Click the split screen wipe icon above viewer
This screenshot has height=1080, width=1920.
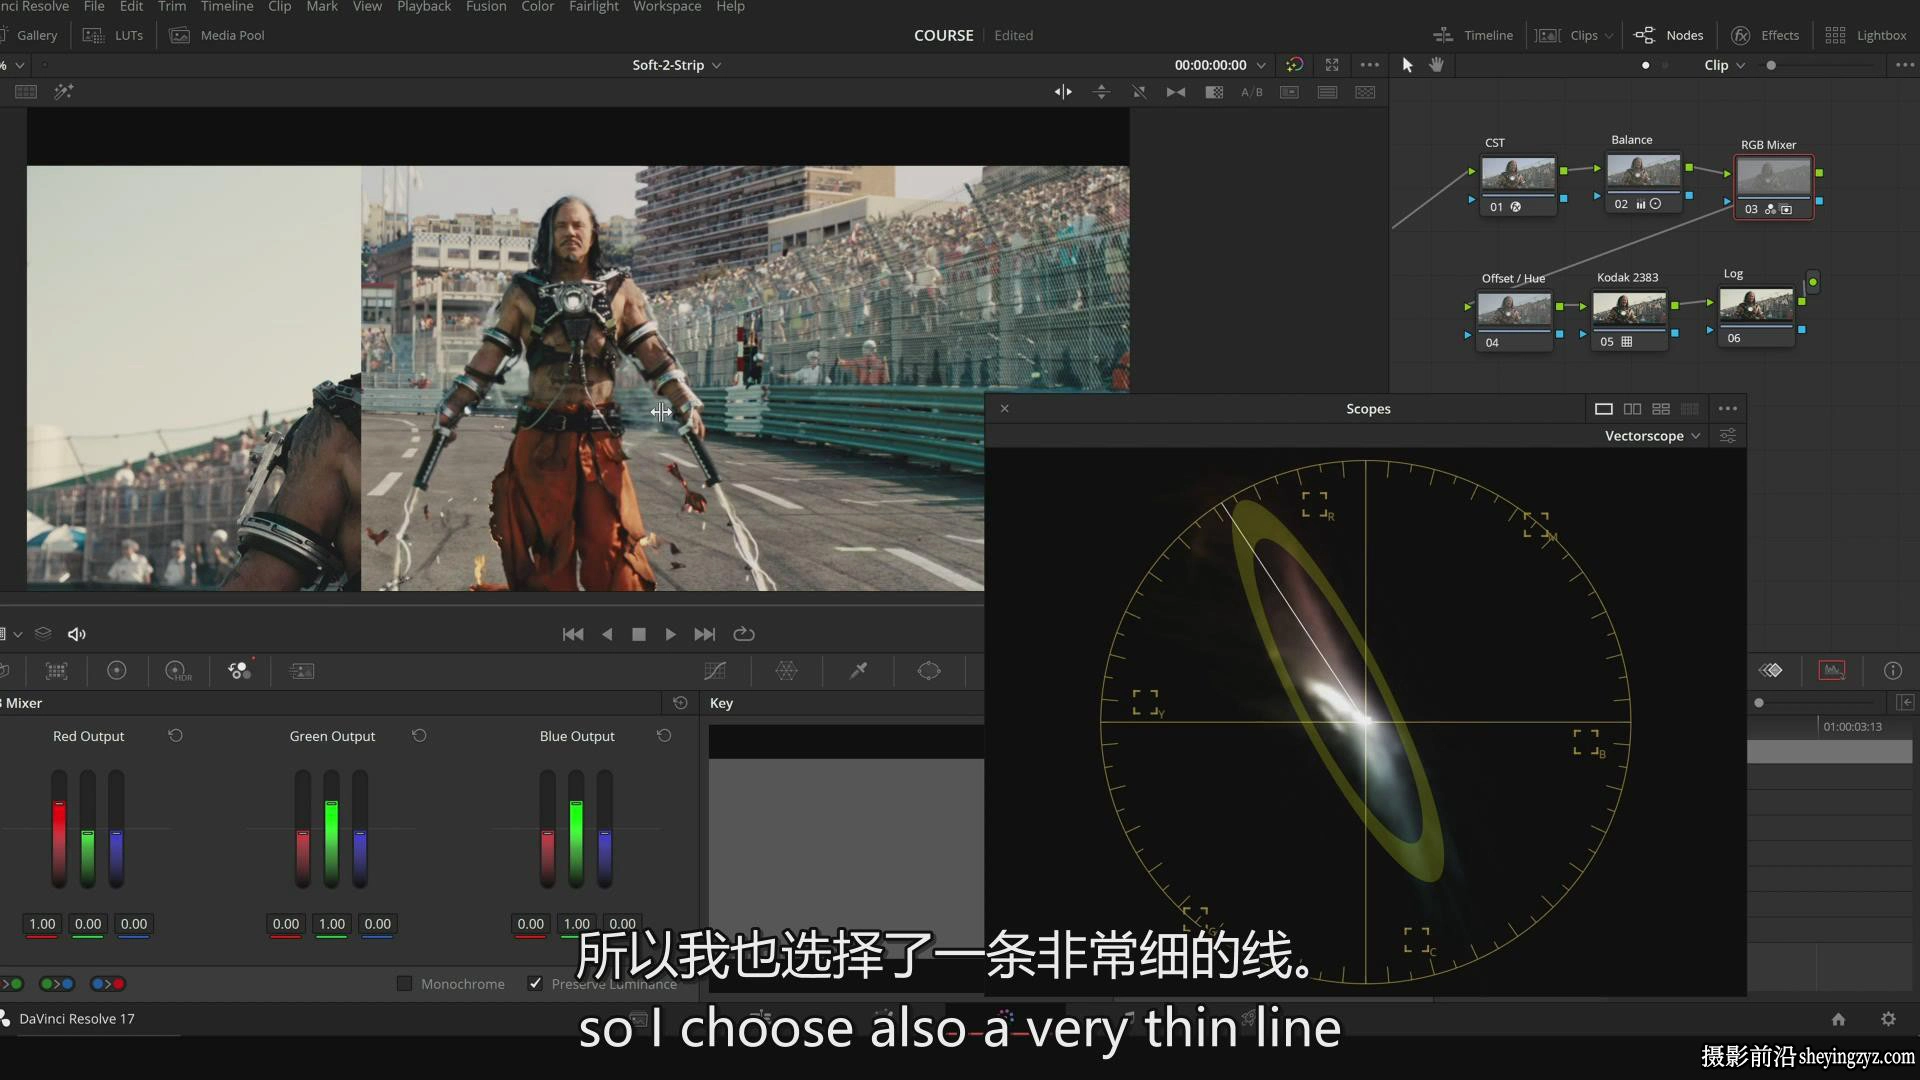(x=1062, y=92)
